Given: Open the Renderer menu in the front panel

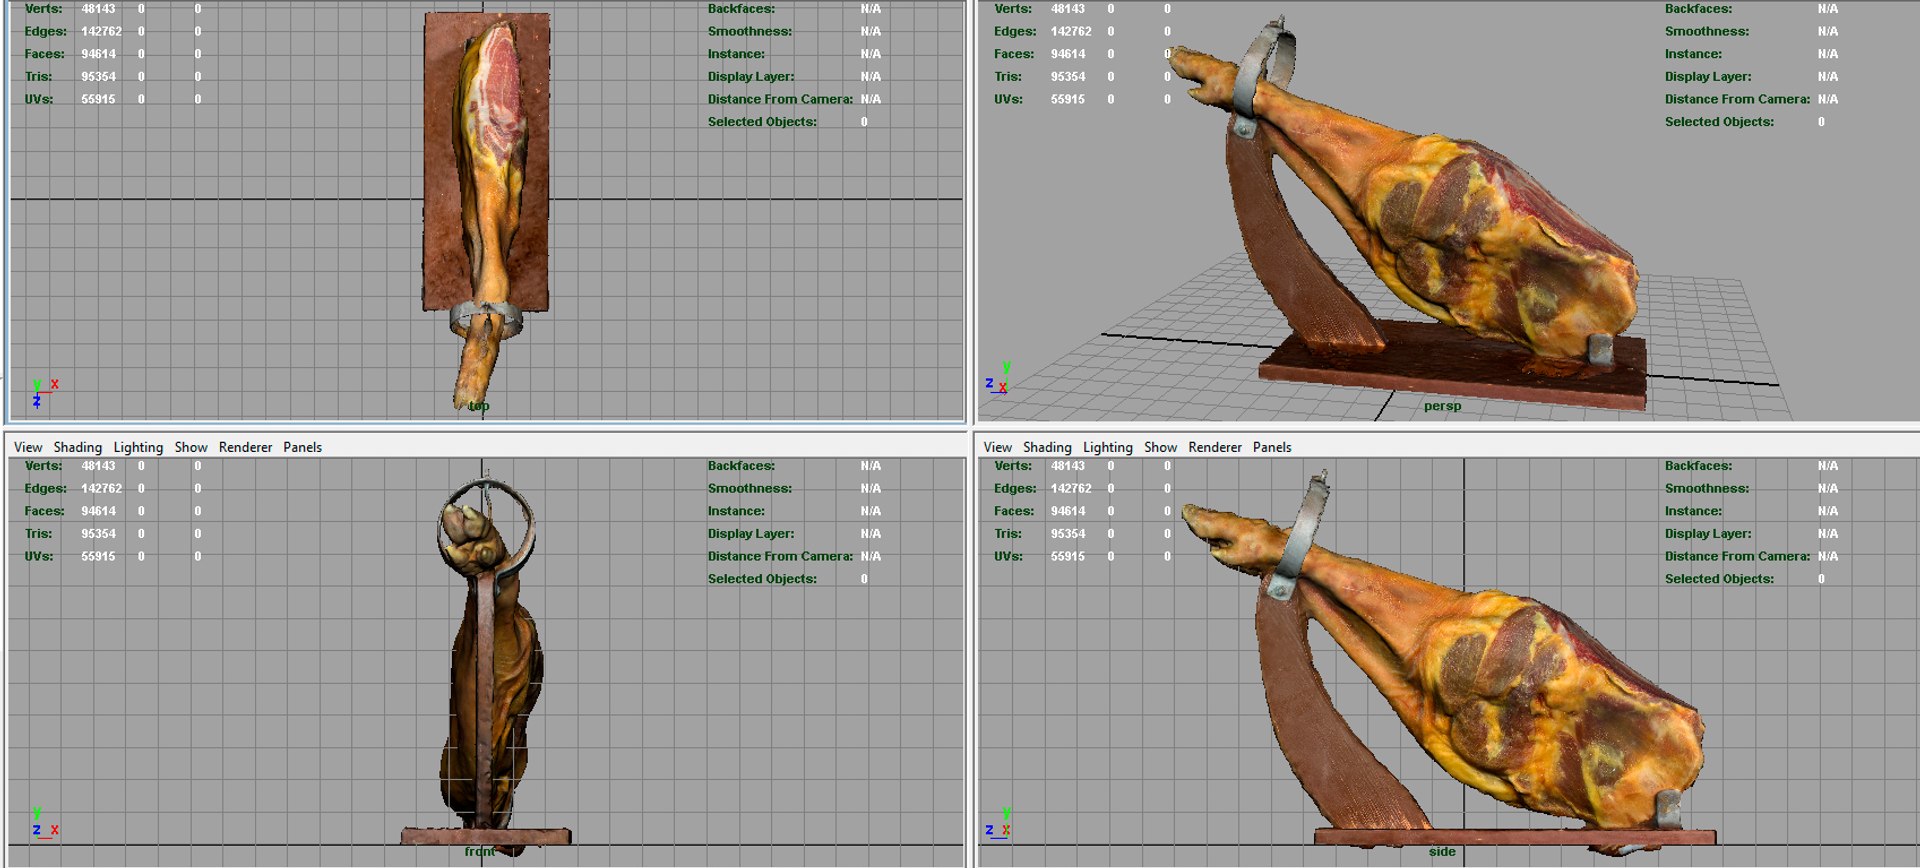Looking at the screenshot, I should point(246,447).
